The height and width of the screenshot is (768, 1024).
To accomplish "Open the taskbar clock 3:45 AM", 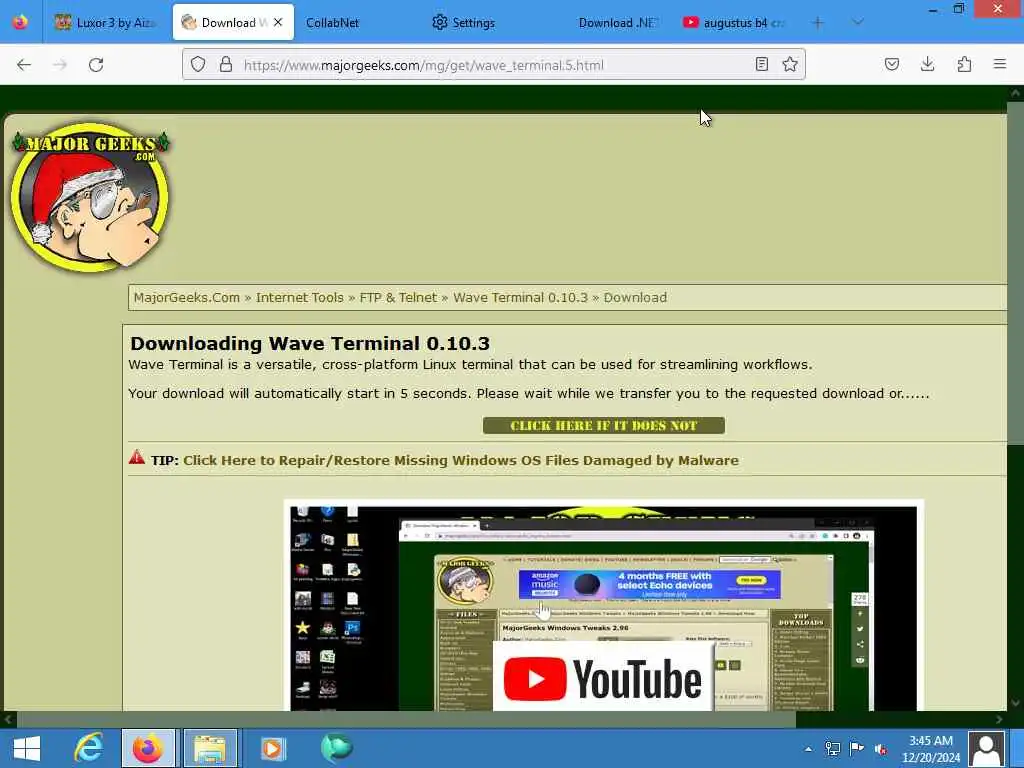I will pos(931,748).
